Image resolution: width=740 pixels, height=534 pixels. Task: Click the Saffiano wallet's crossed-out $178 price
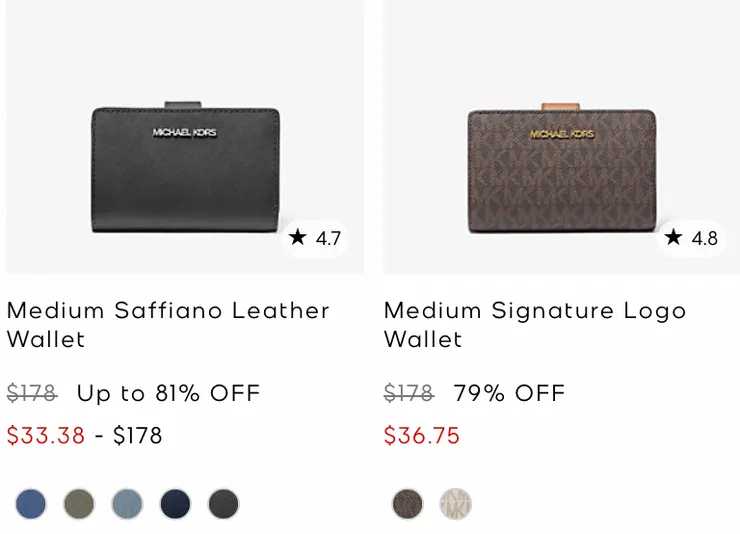click(32, 394)
